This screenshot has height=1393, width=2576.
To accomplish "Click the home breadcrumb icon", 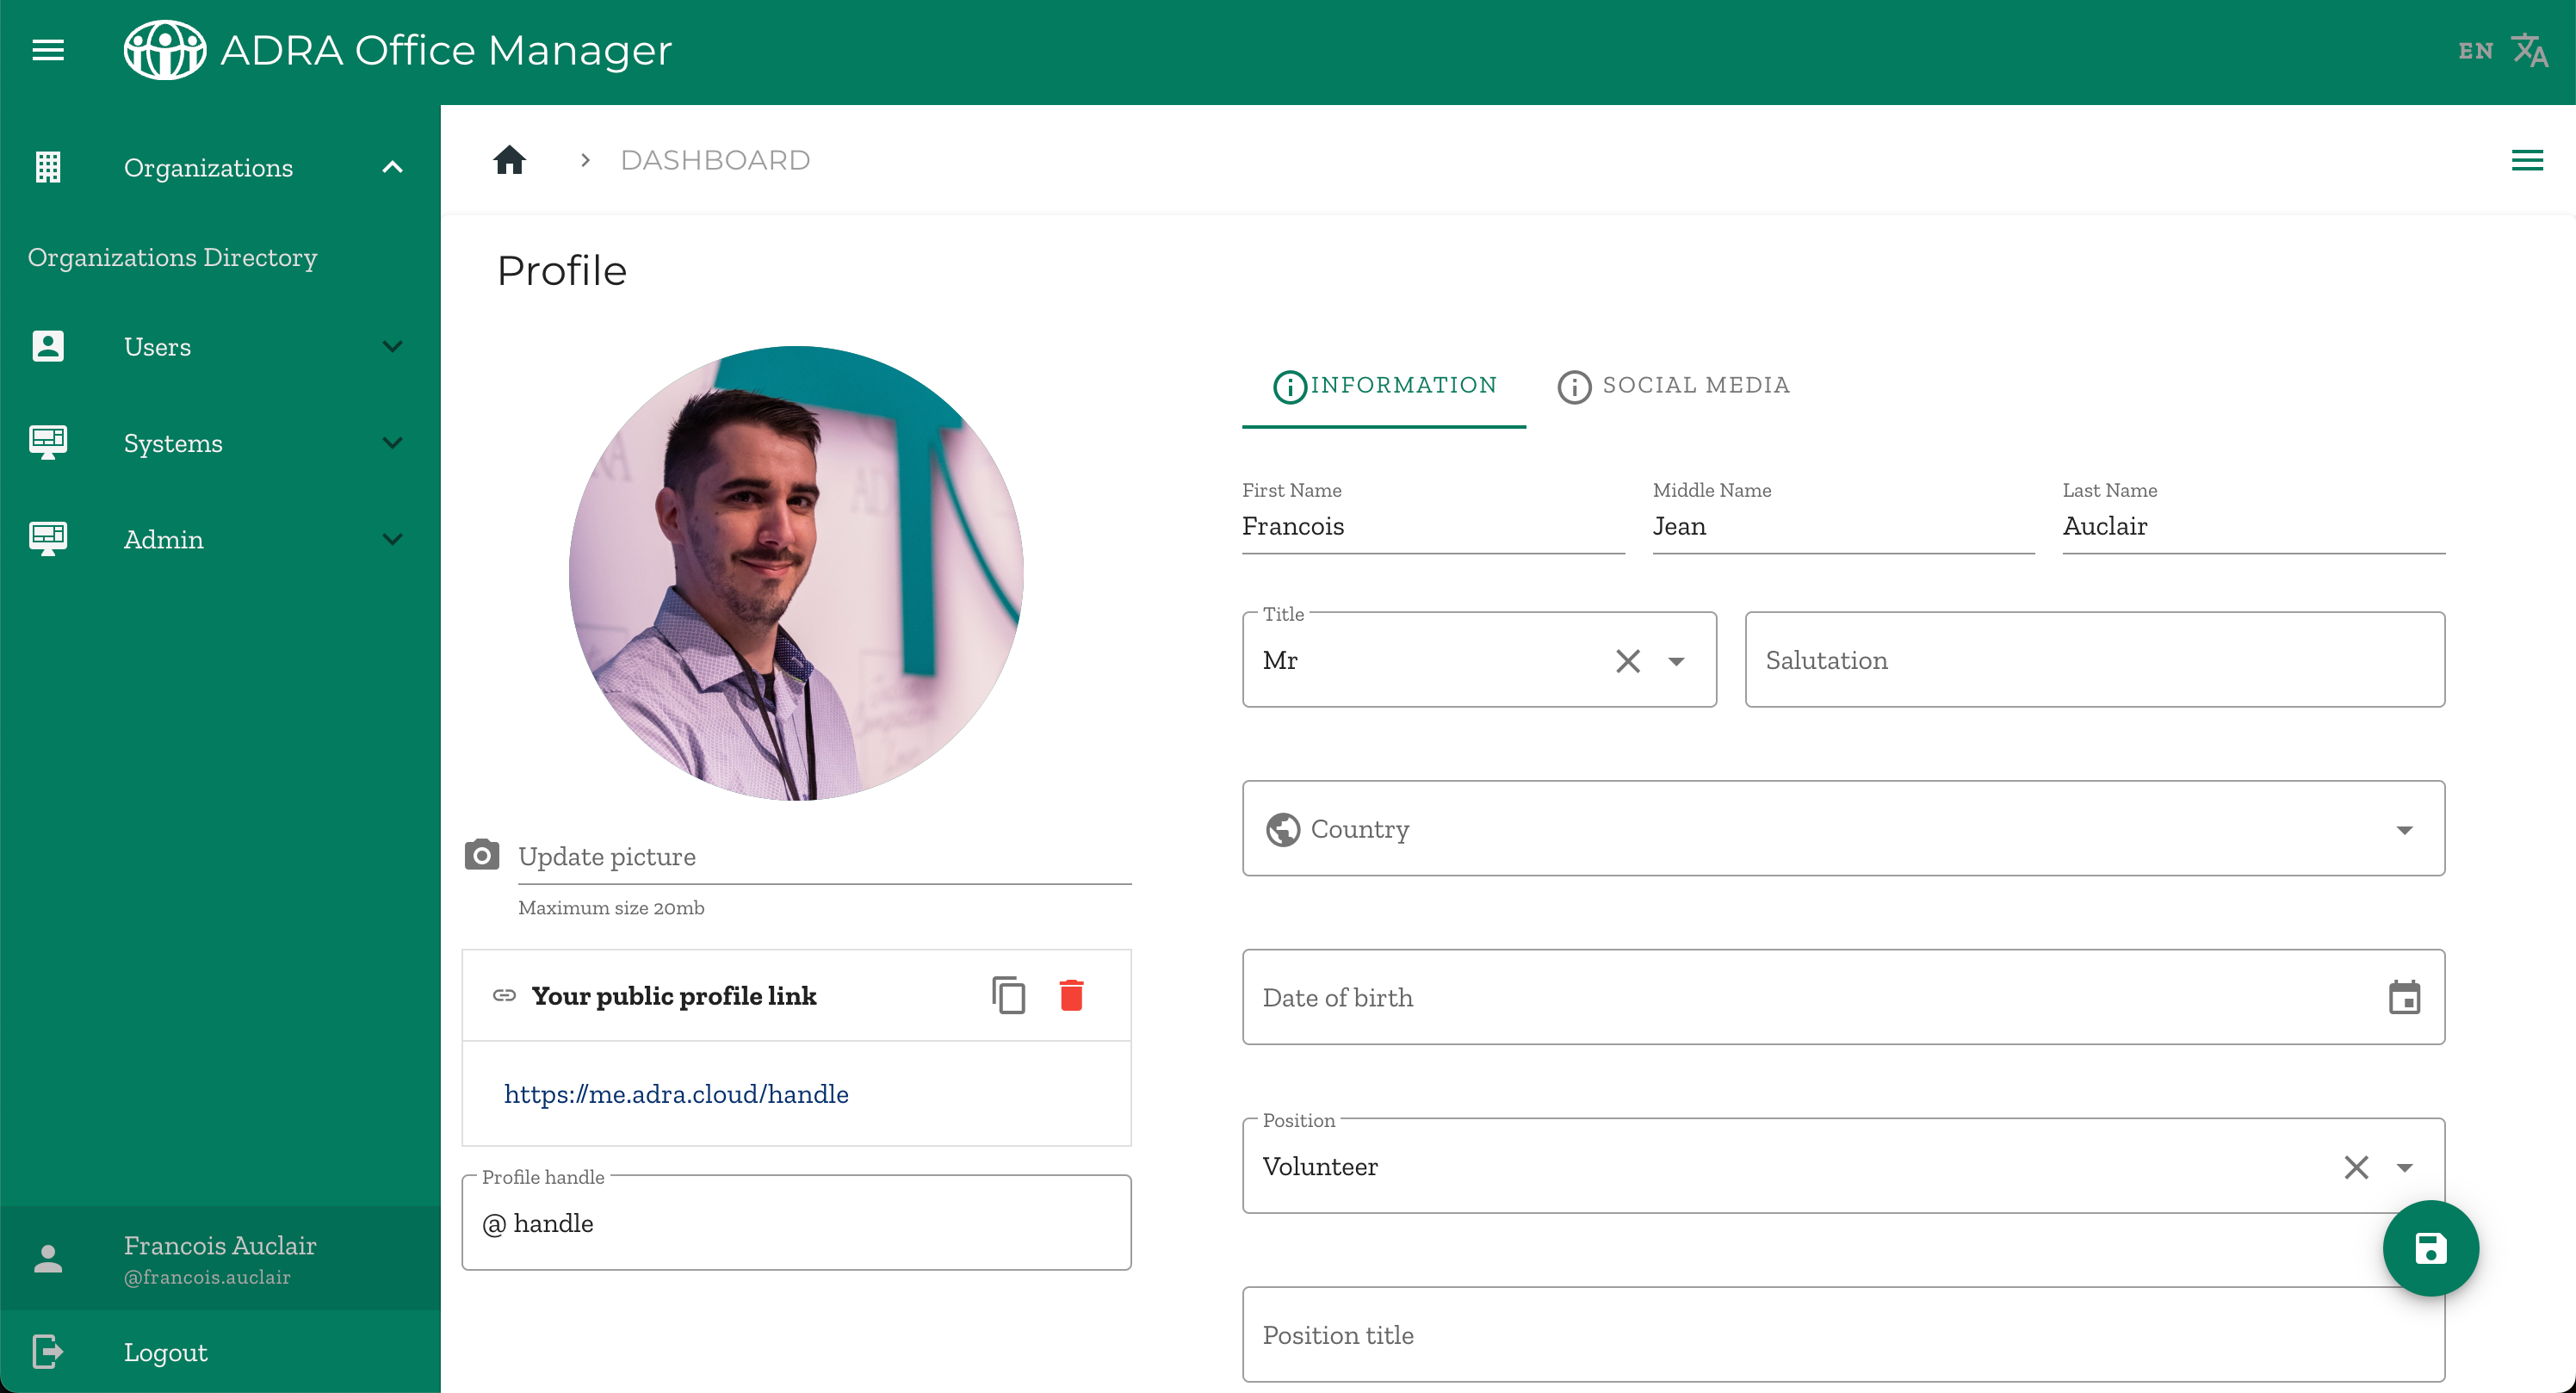I will [x=509, y=160].
